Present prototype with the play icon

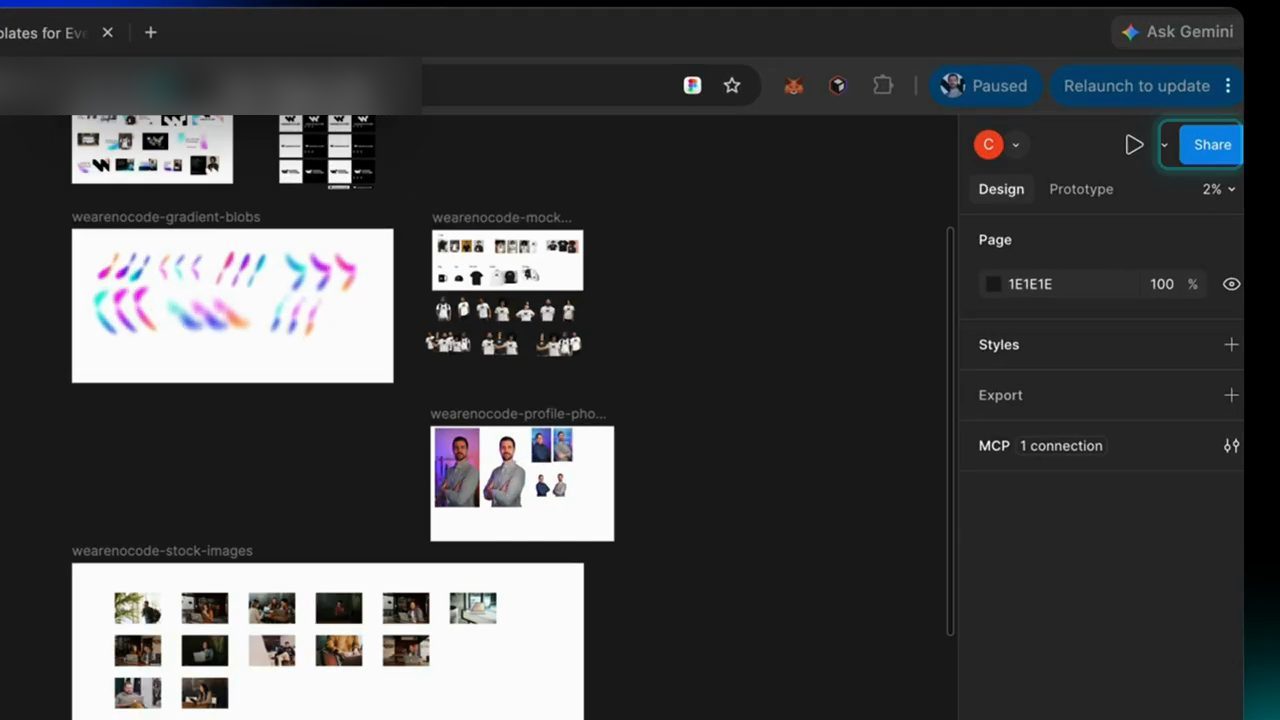tap(1134, 145)
